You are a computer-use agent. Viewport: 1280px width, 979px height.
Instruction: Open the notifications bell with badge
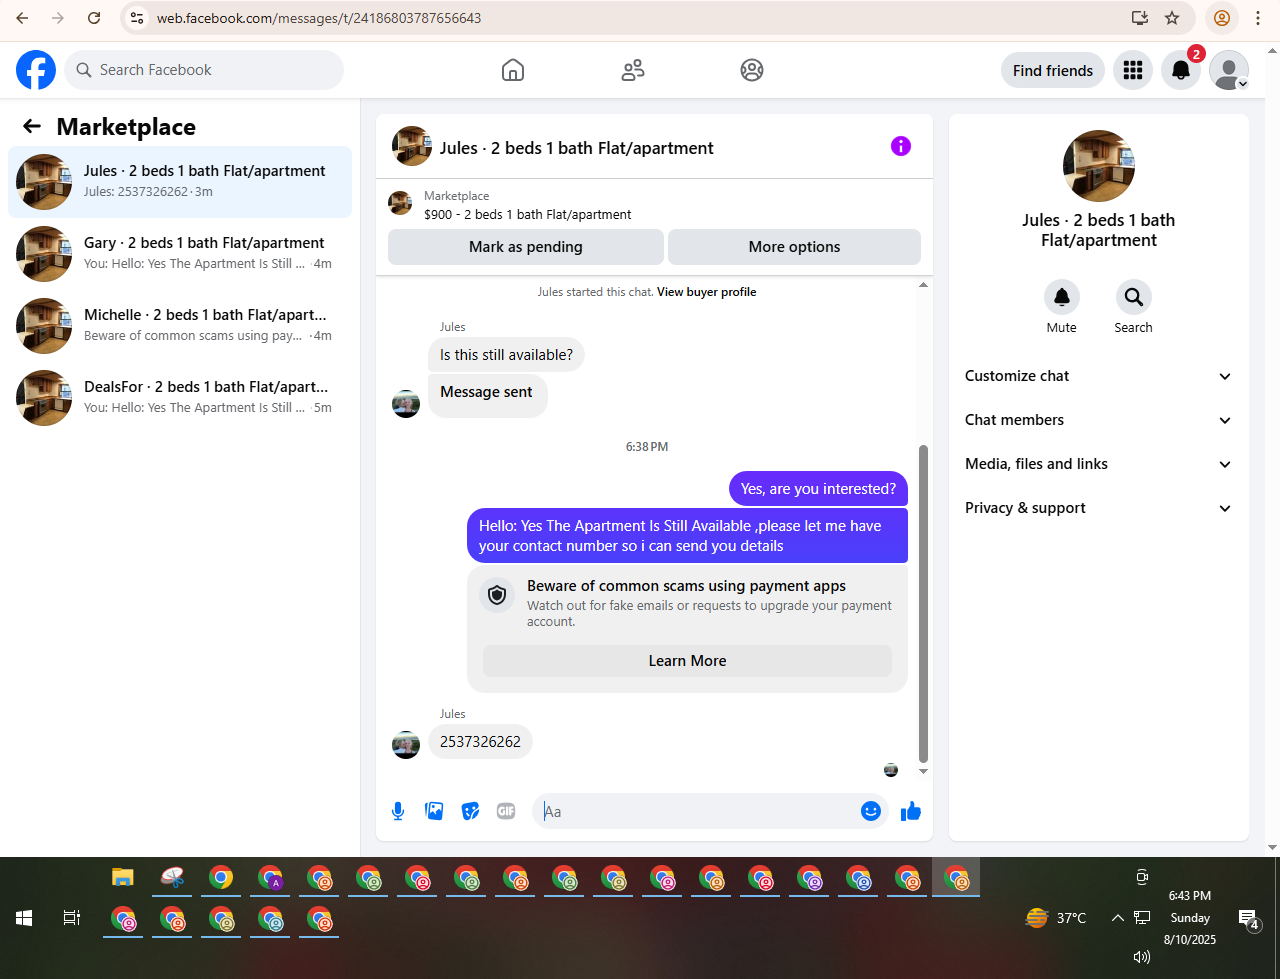(x=1181, y=70)
